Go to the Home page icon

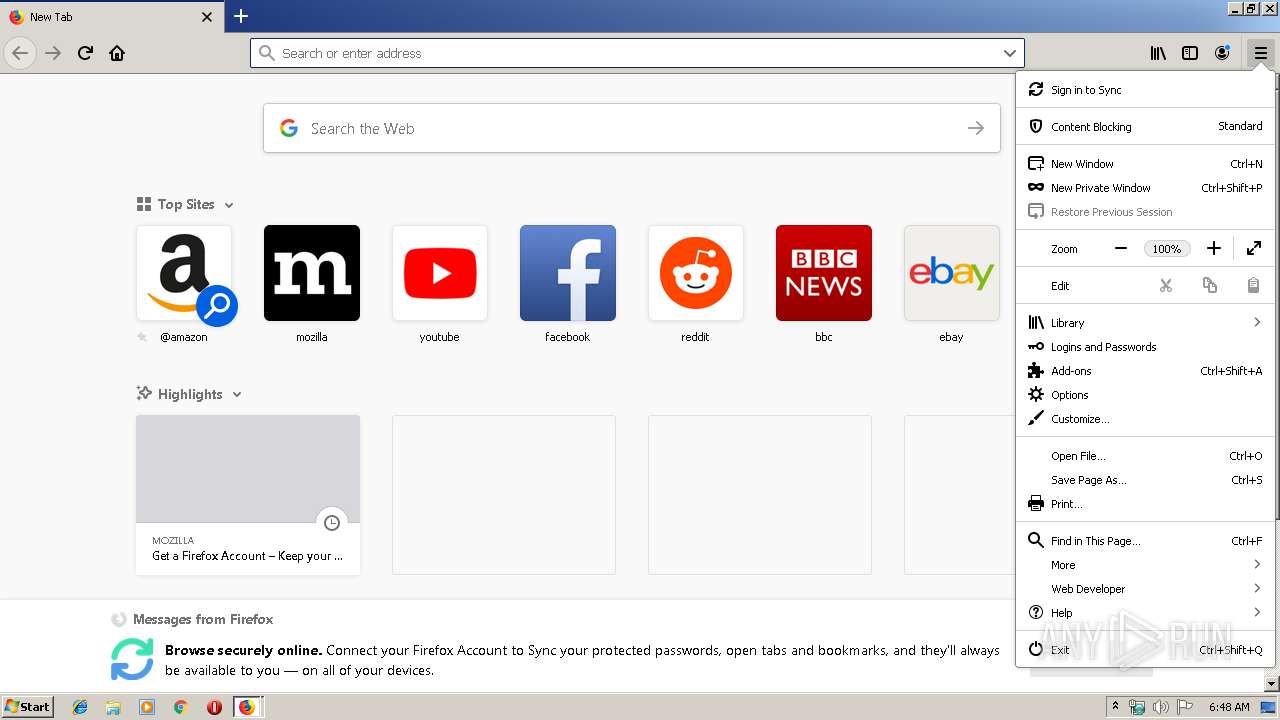tap(117, 53)
